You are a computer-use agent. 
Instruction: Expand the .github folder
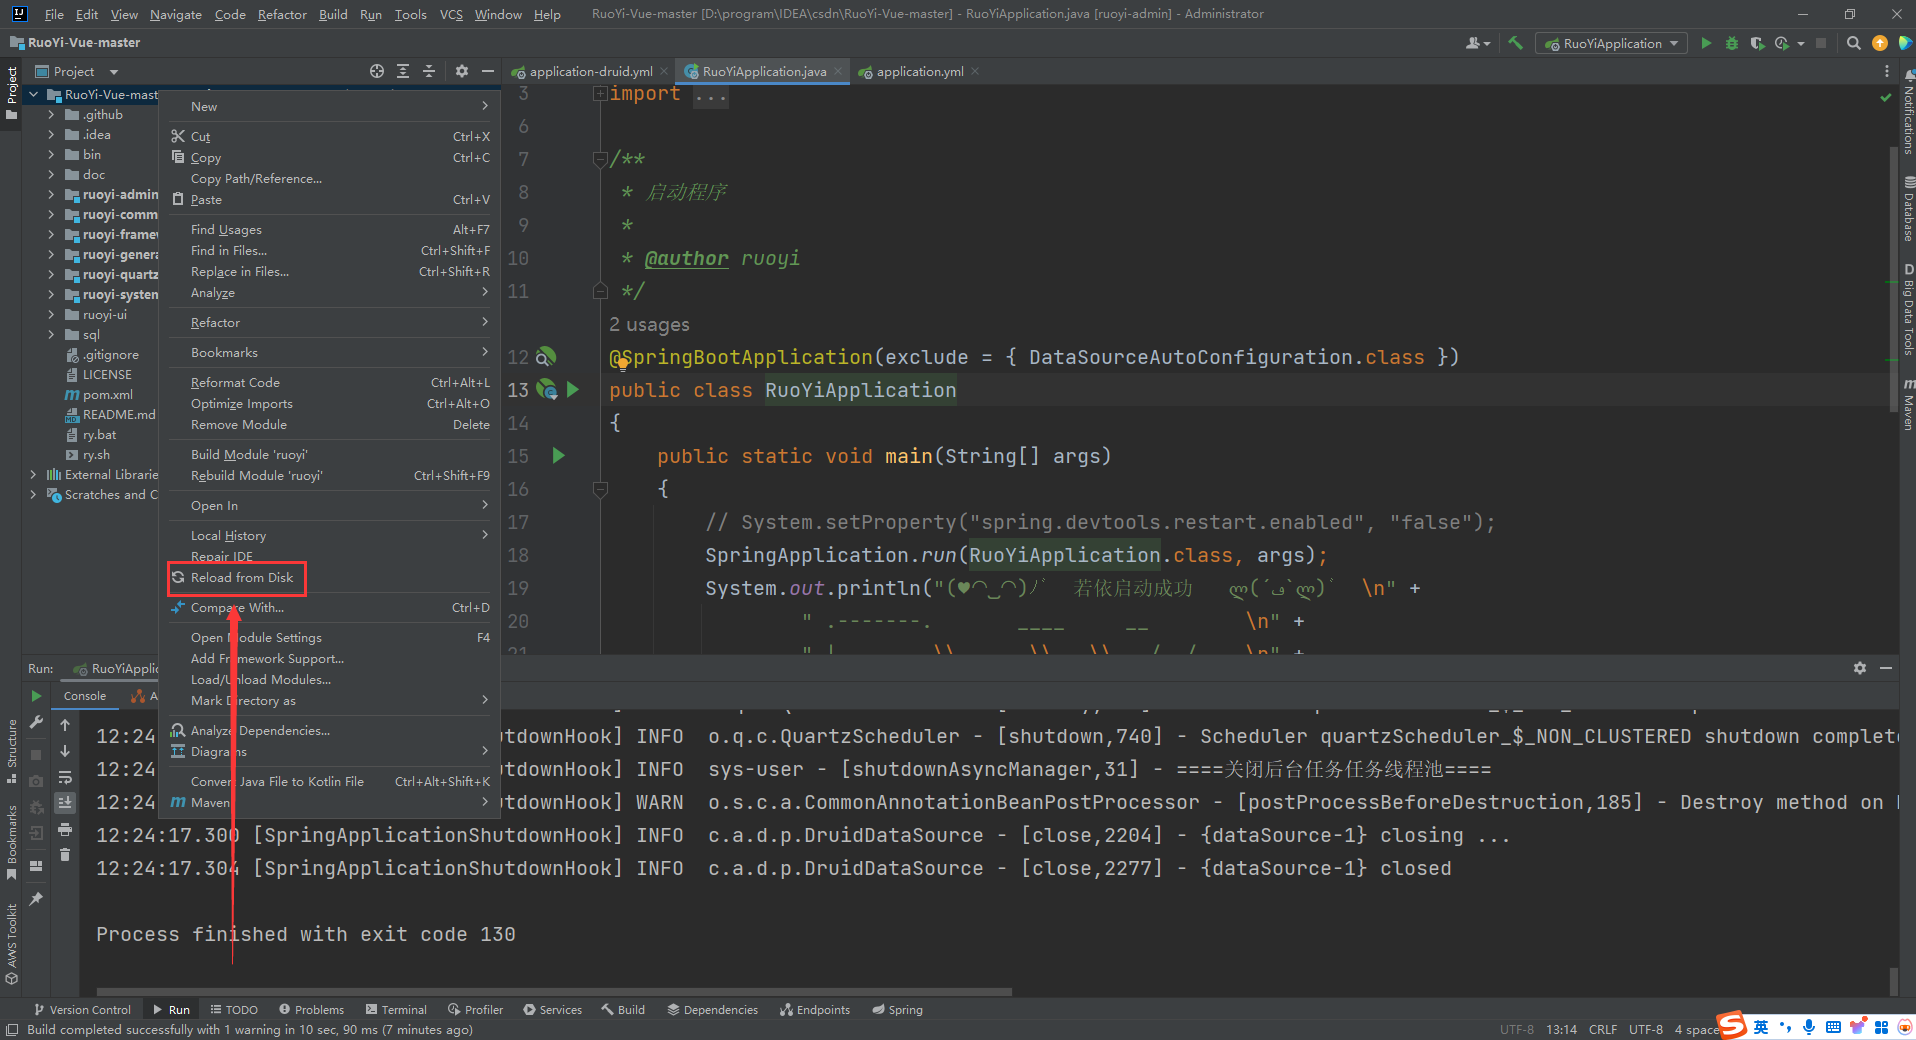coord(51,115)
